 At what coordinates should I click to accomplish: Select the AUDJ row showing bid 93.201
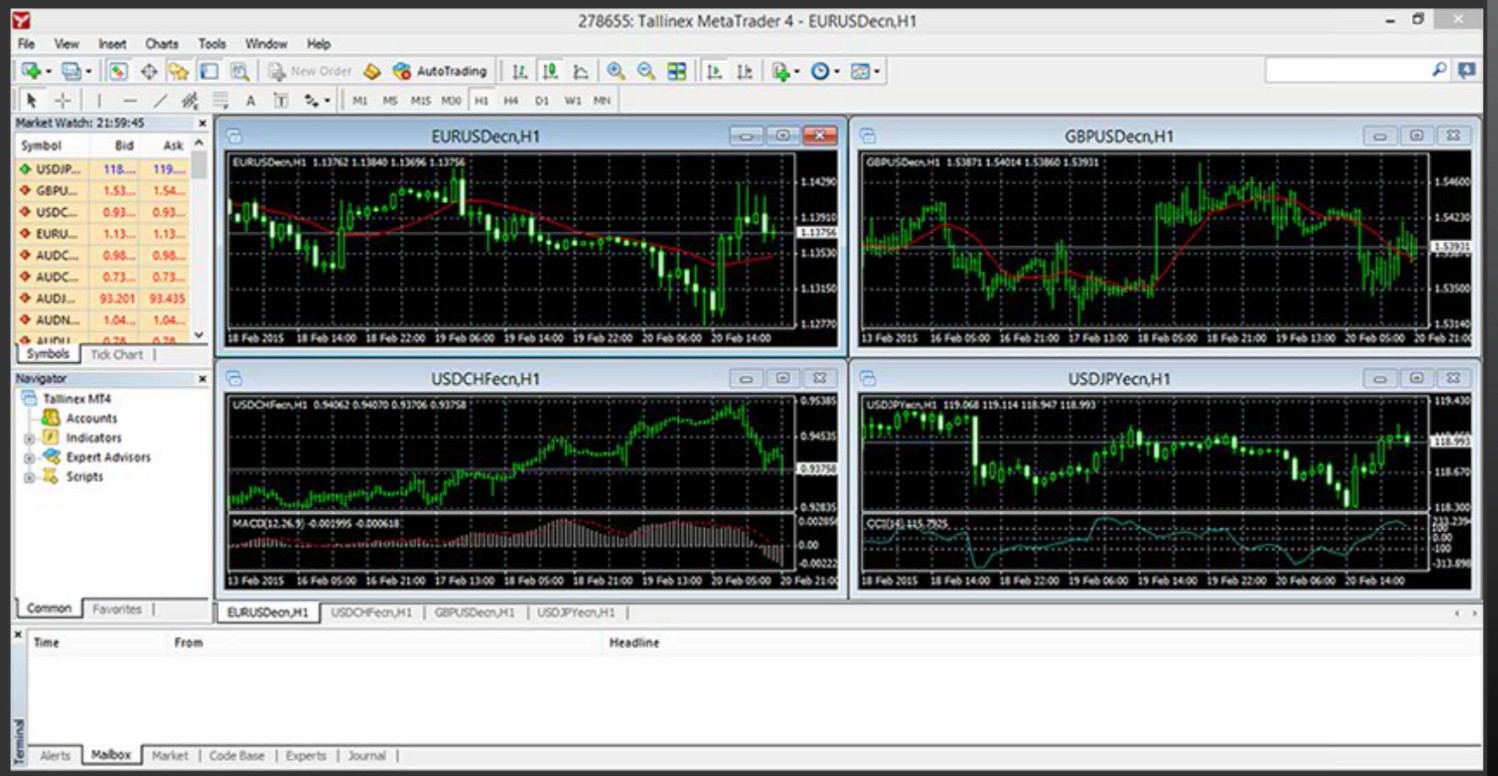(102, 298)
